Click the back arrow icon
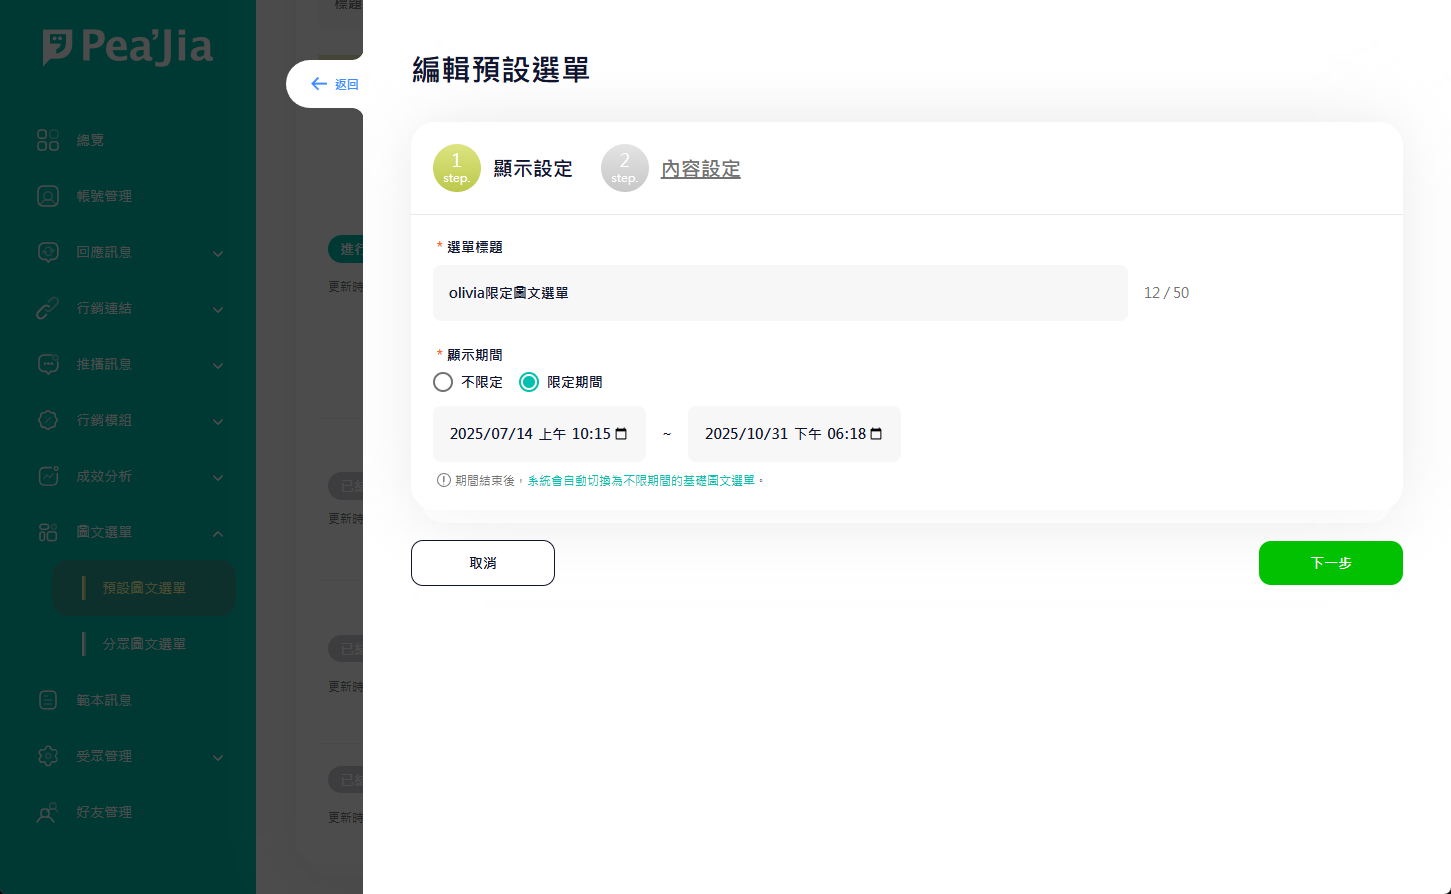 (x=319, y=84)
